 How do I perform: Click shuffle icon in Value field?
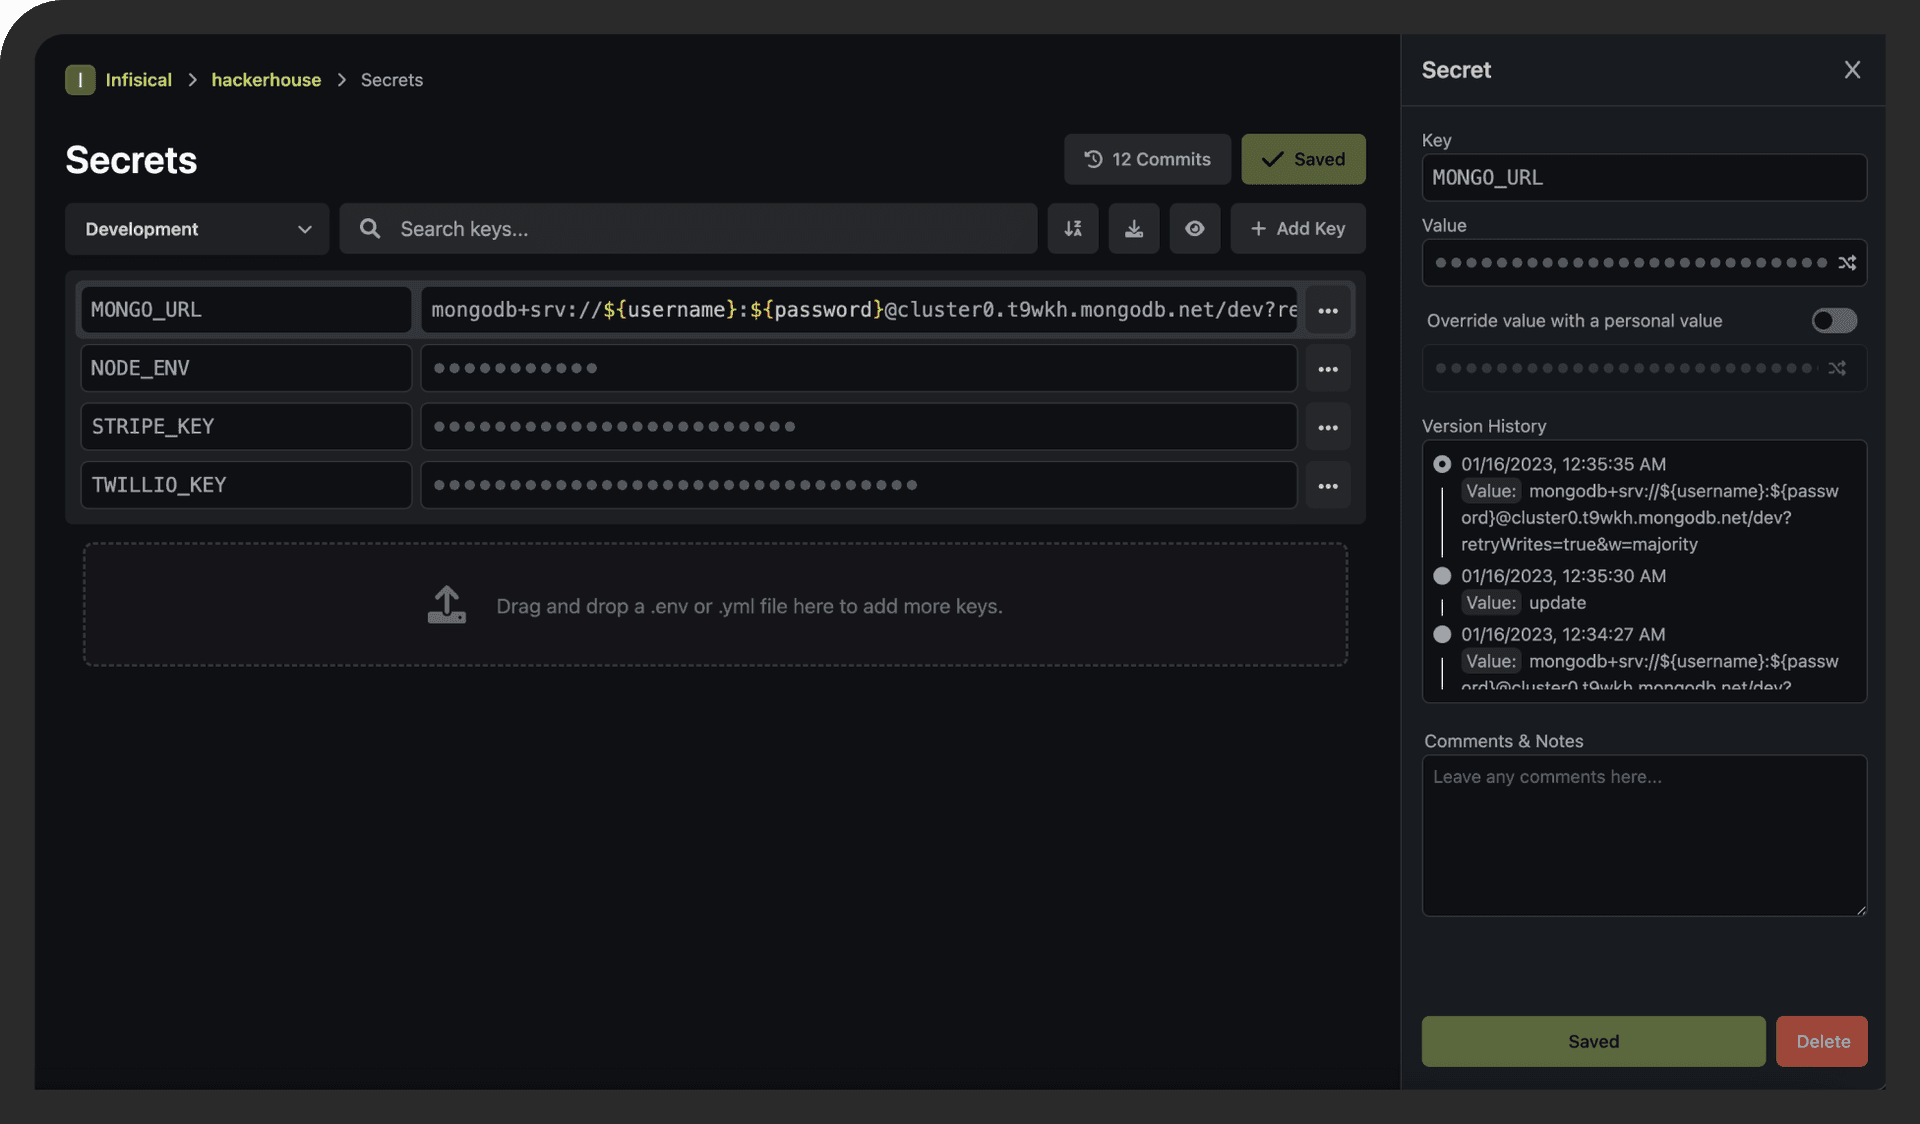(1846, 263)
